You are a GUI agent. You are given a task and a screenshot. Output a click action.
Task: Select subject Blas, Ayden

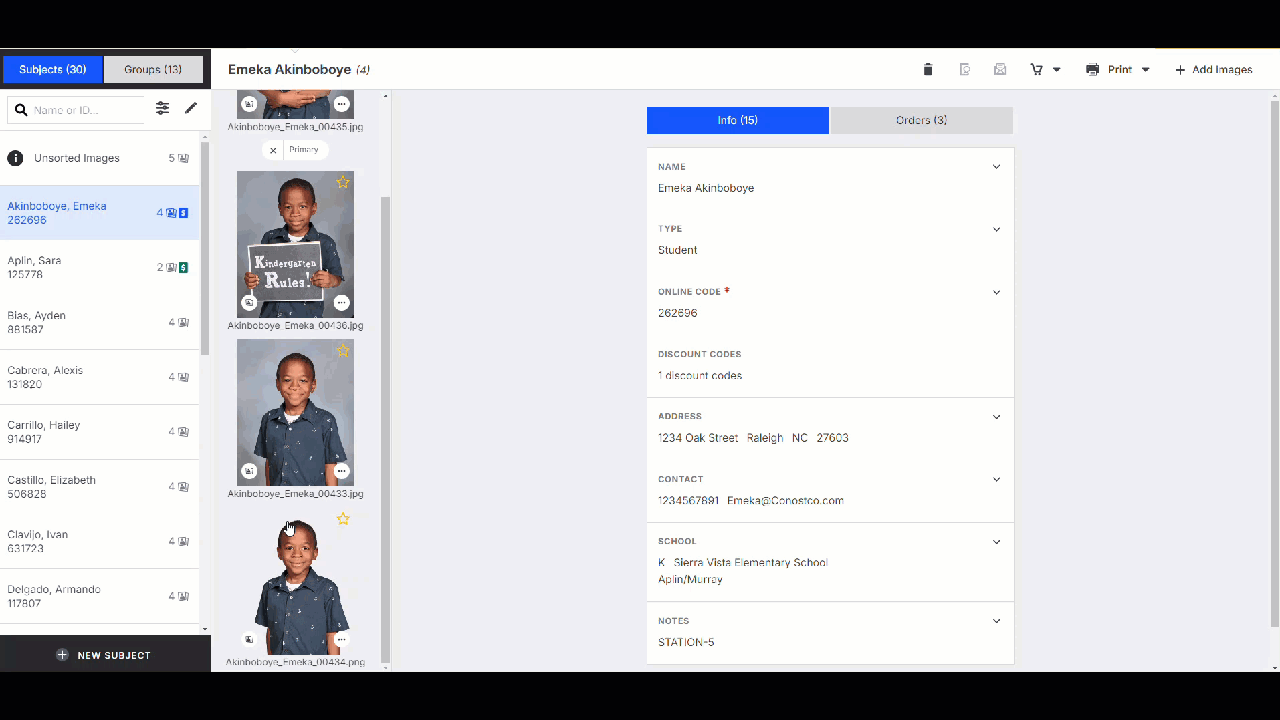coord(100,322)
